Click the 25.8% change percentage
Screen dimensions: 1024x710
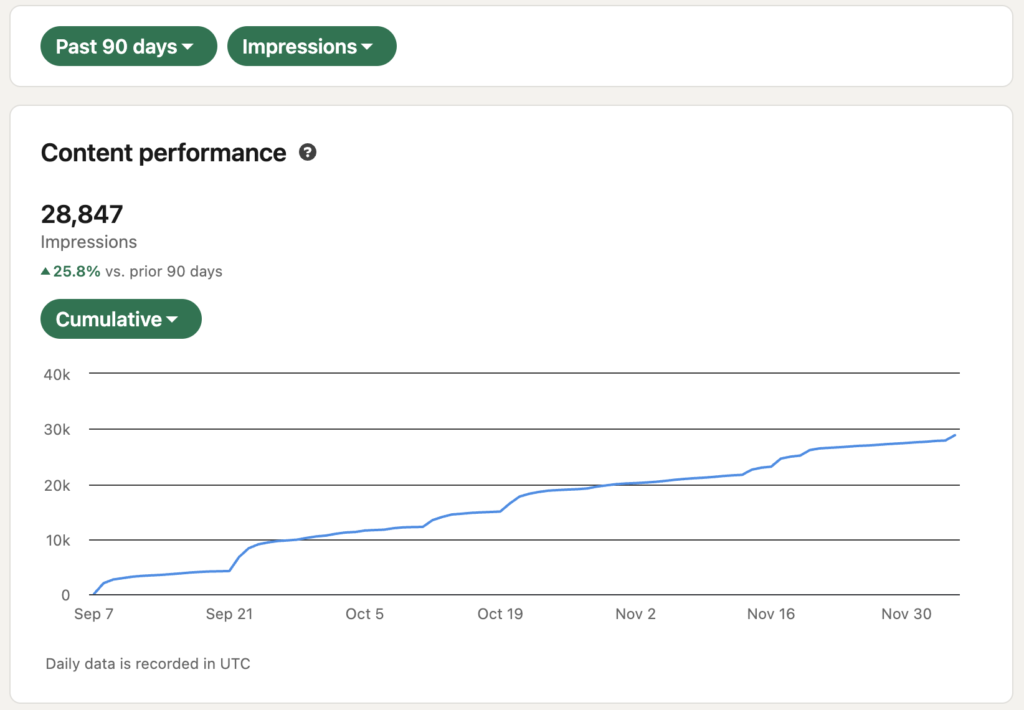[x=77, y=271]
